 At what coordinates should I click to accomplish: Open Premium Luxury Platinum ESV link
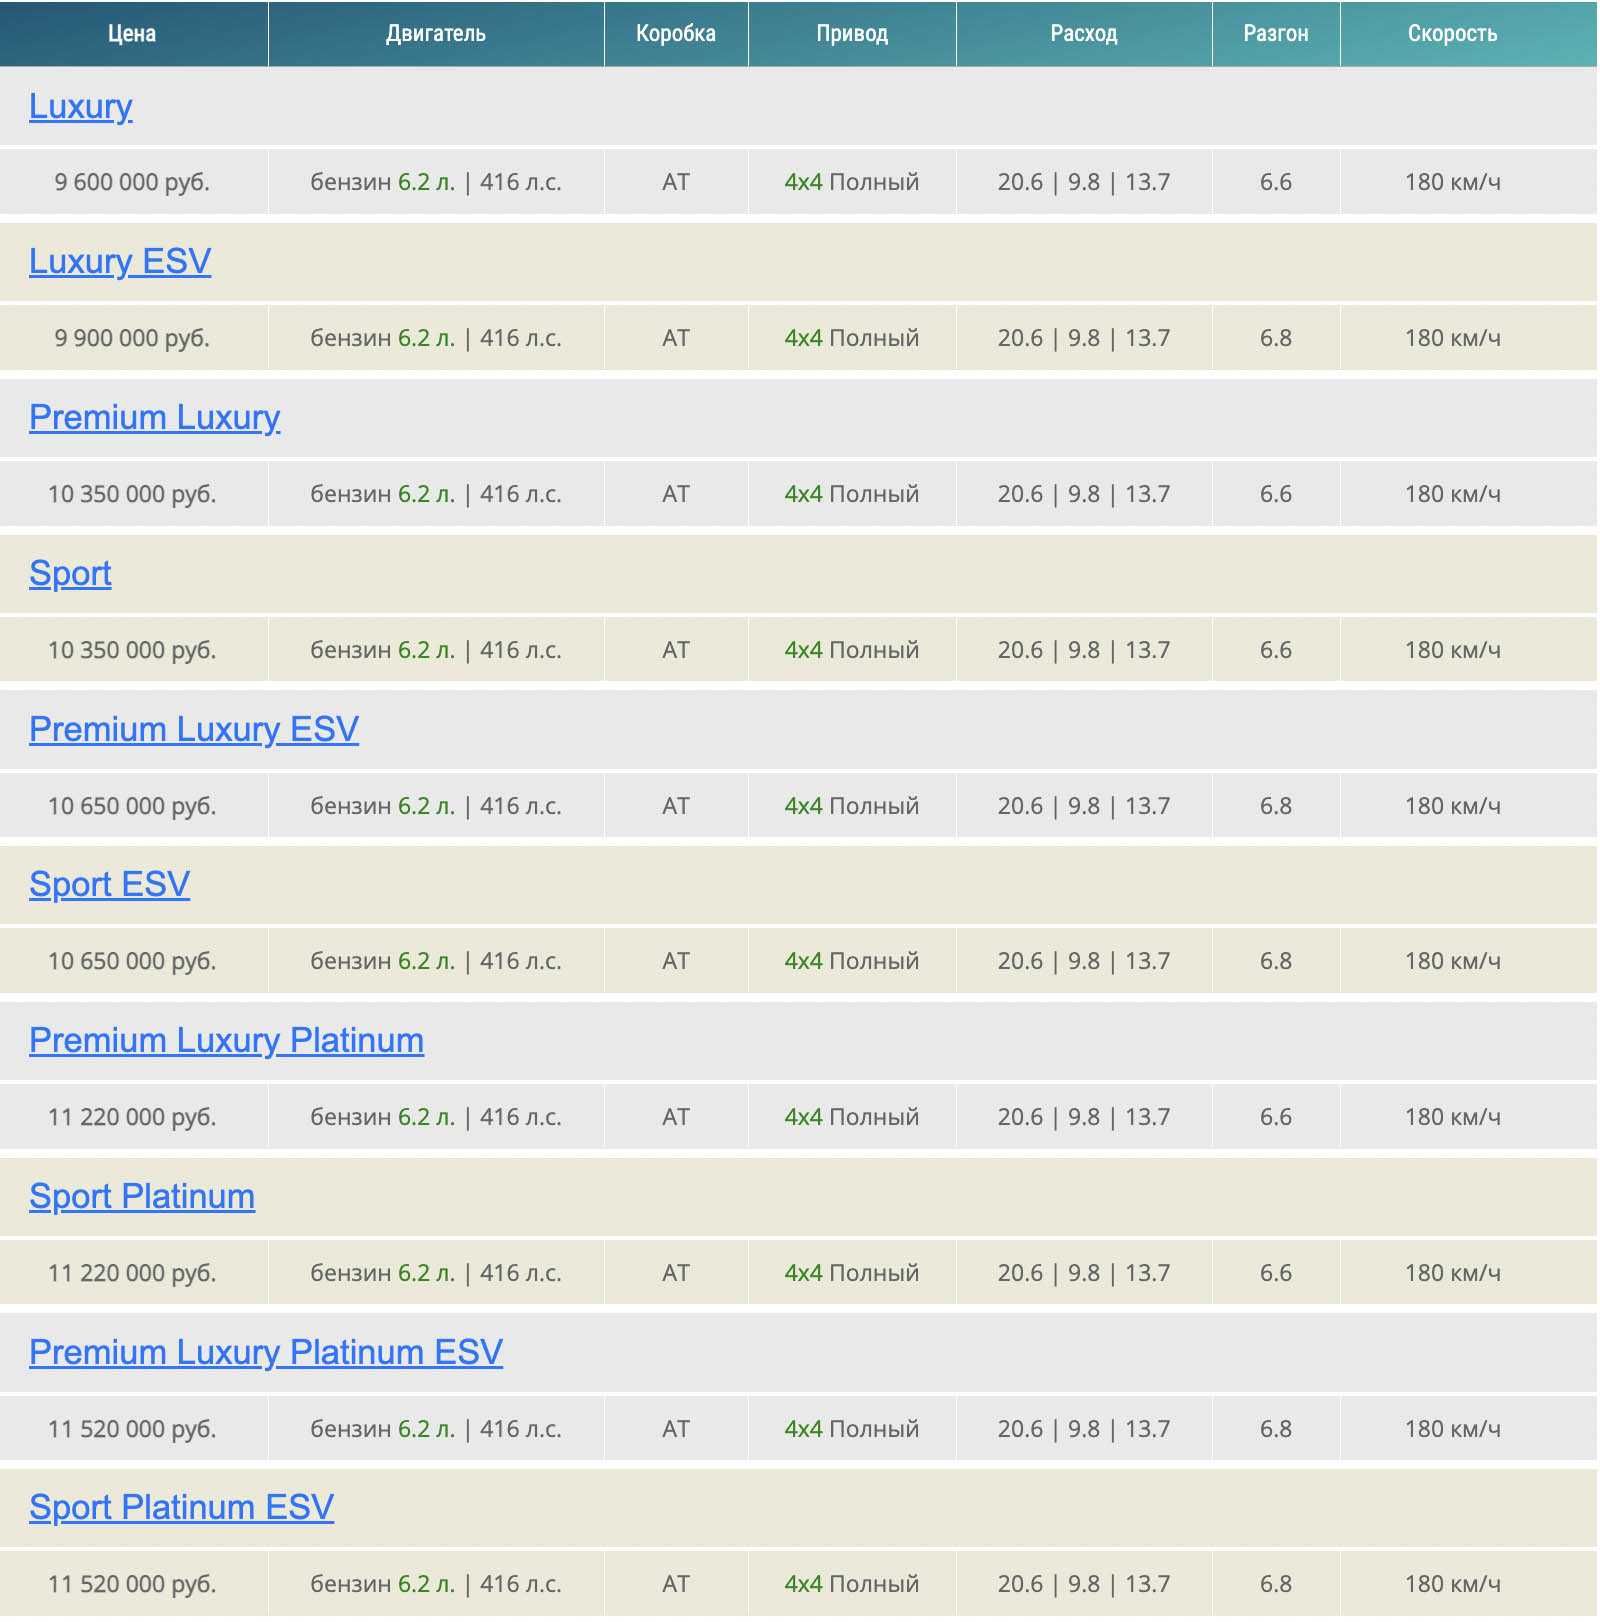[x=265, y=1352]
